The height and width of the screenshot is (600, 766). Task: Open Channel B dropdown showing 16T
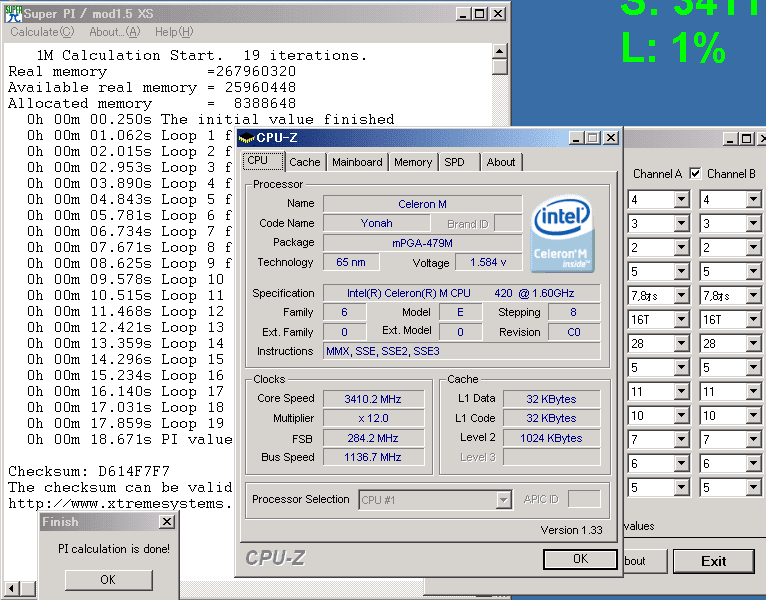click(x=753, y=320)
